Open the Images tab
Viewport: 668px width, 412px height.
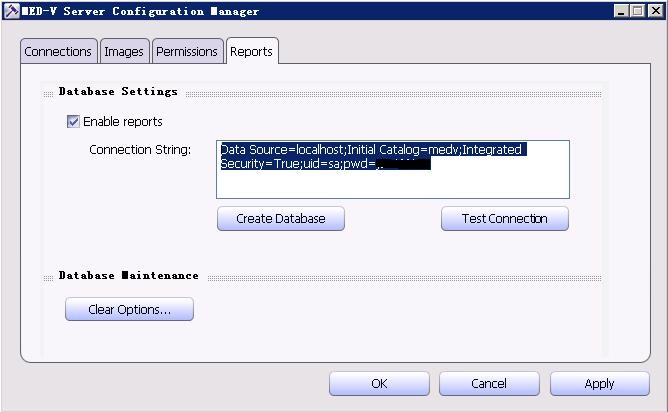pyautogui.click(x=124, y=52)
